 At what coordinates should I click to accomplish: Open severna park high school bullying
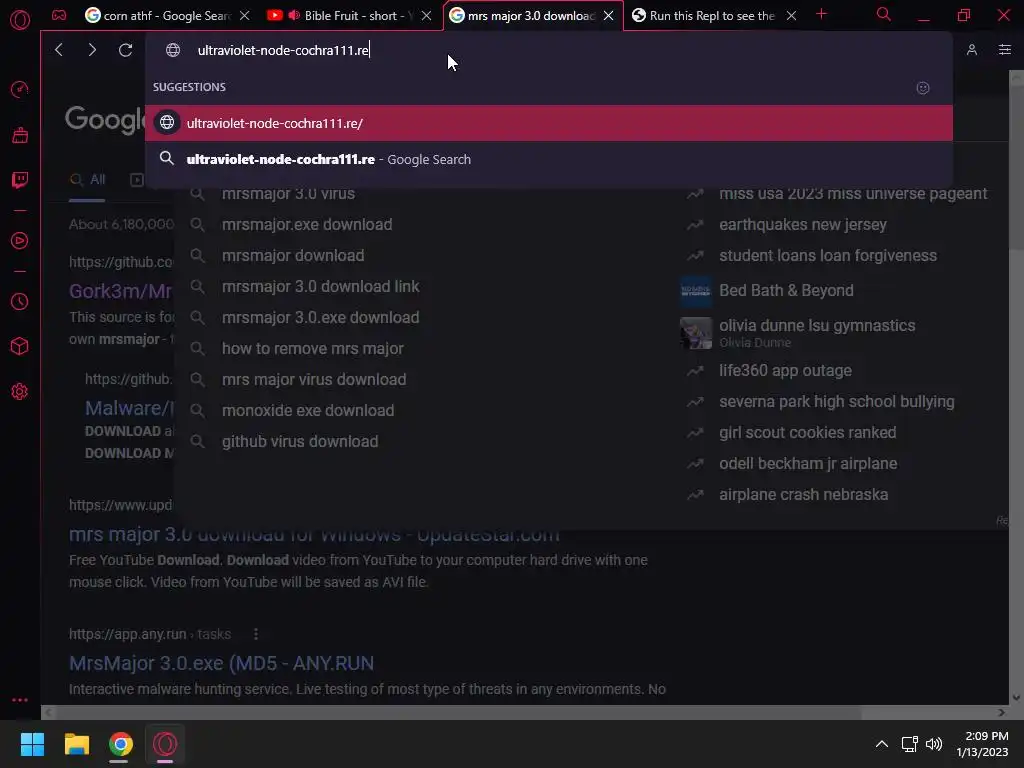837,402
